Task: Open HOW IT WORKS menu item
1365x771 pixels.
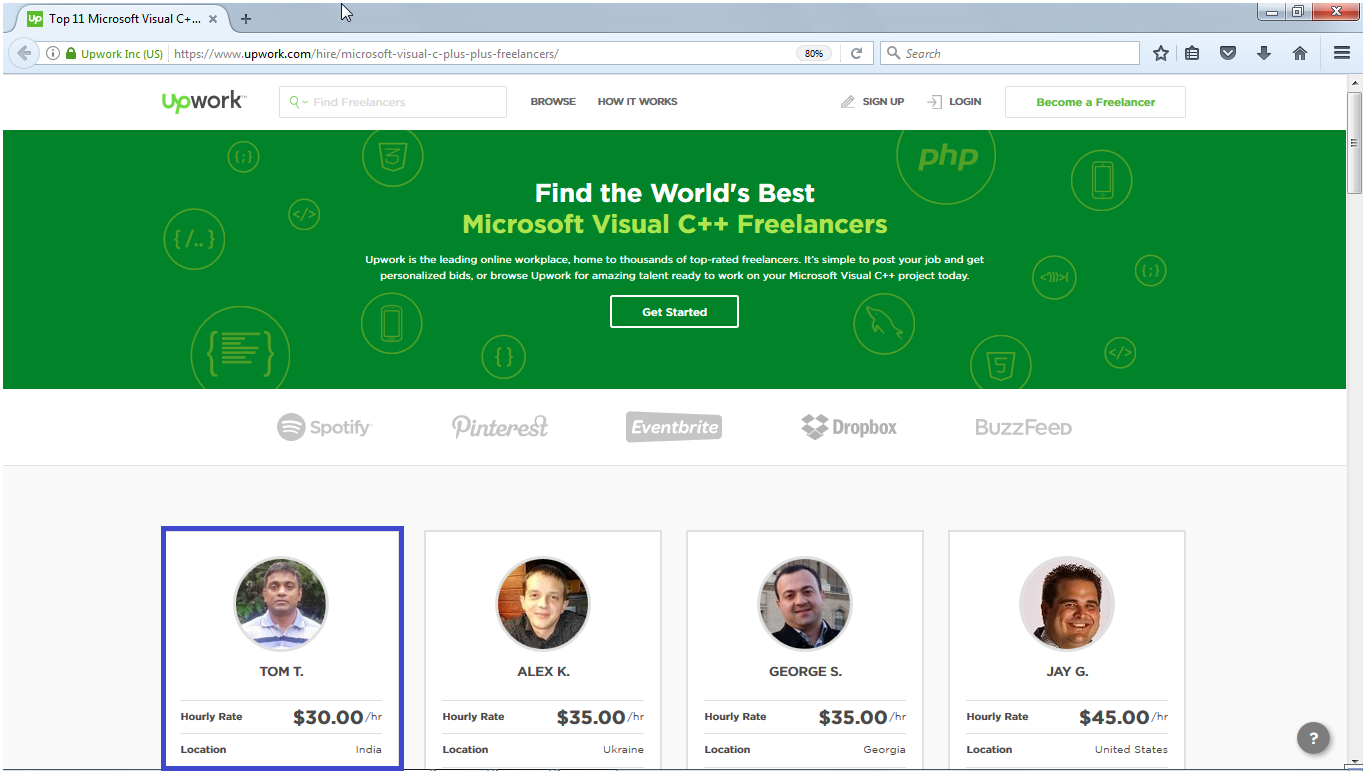Action: 637,102
